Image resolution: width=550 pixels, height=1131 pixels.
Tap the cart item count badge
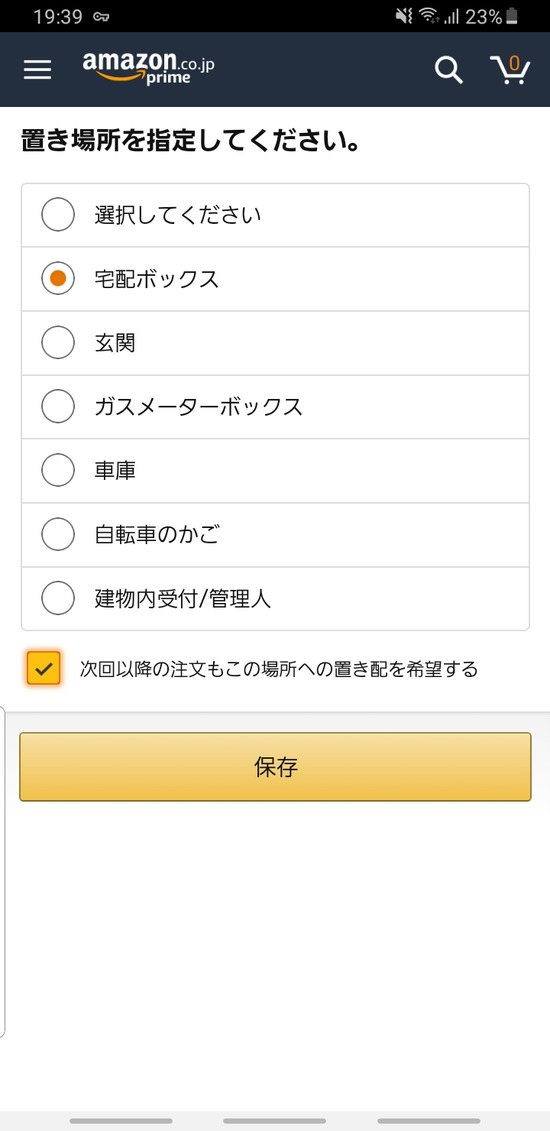(x=514, y=63)
